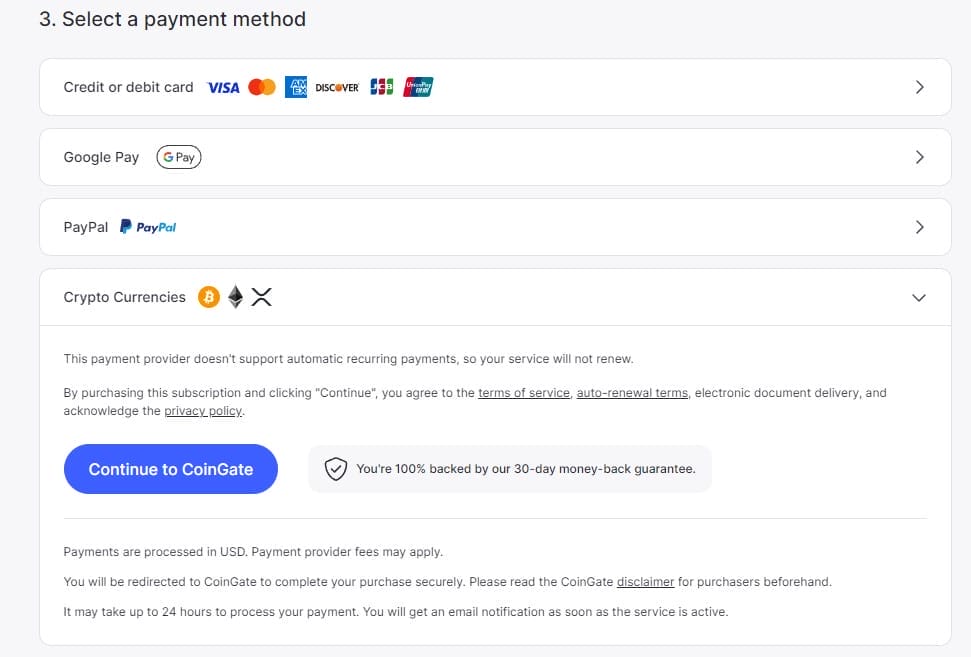The height and width of the screenshot is (657, 971).
Task: Click the Ethereum icon
Action: click(x=235, y=297)
